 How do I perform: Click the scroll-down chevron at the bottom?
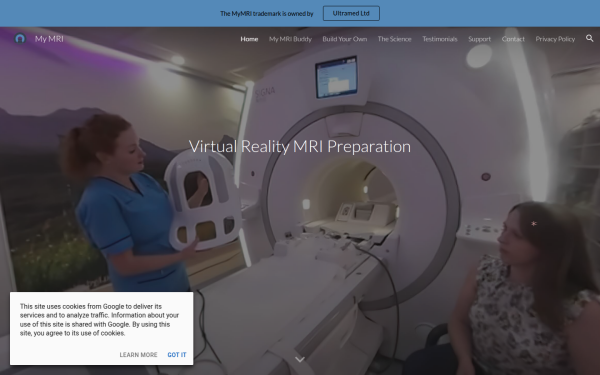coord(300,359)
